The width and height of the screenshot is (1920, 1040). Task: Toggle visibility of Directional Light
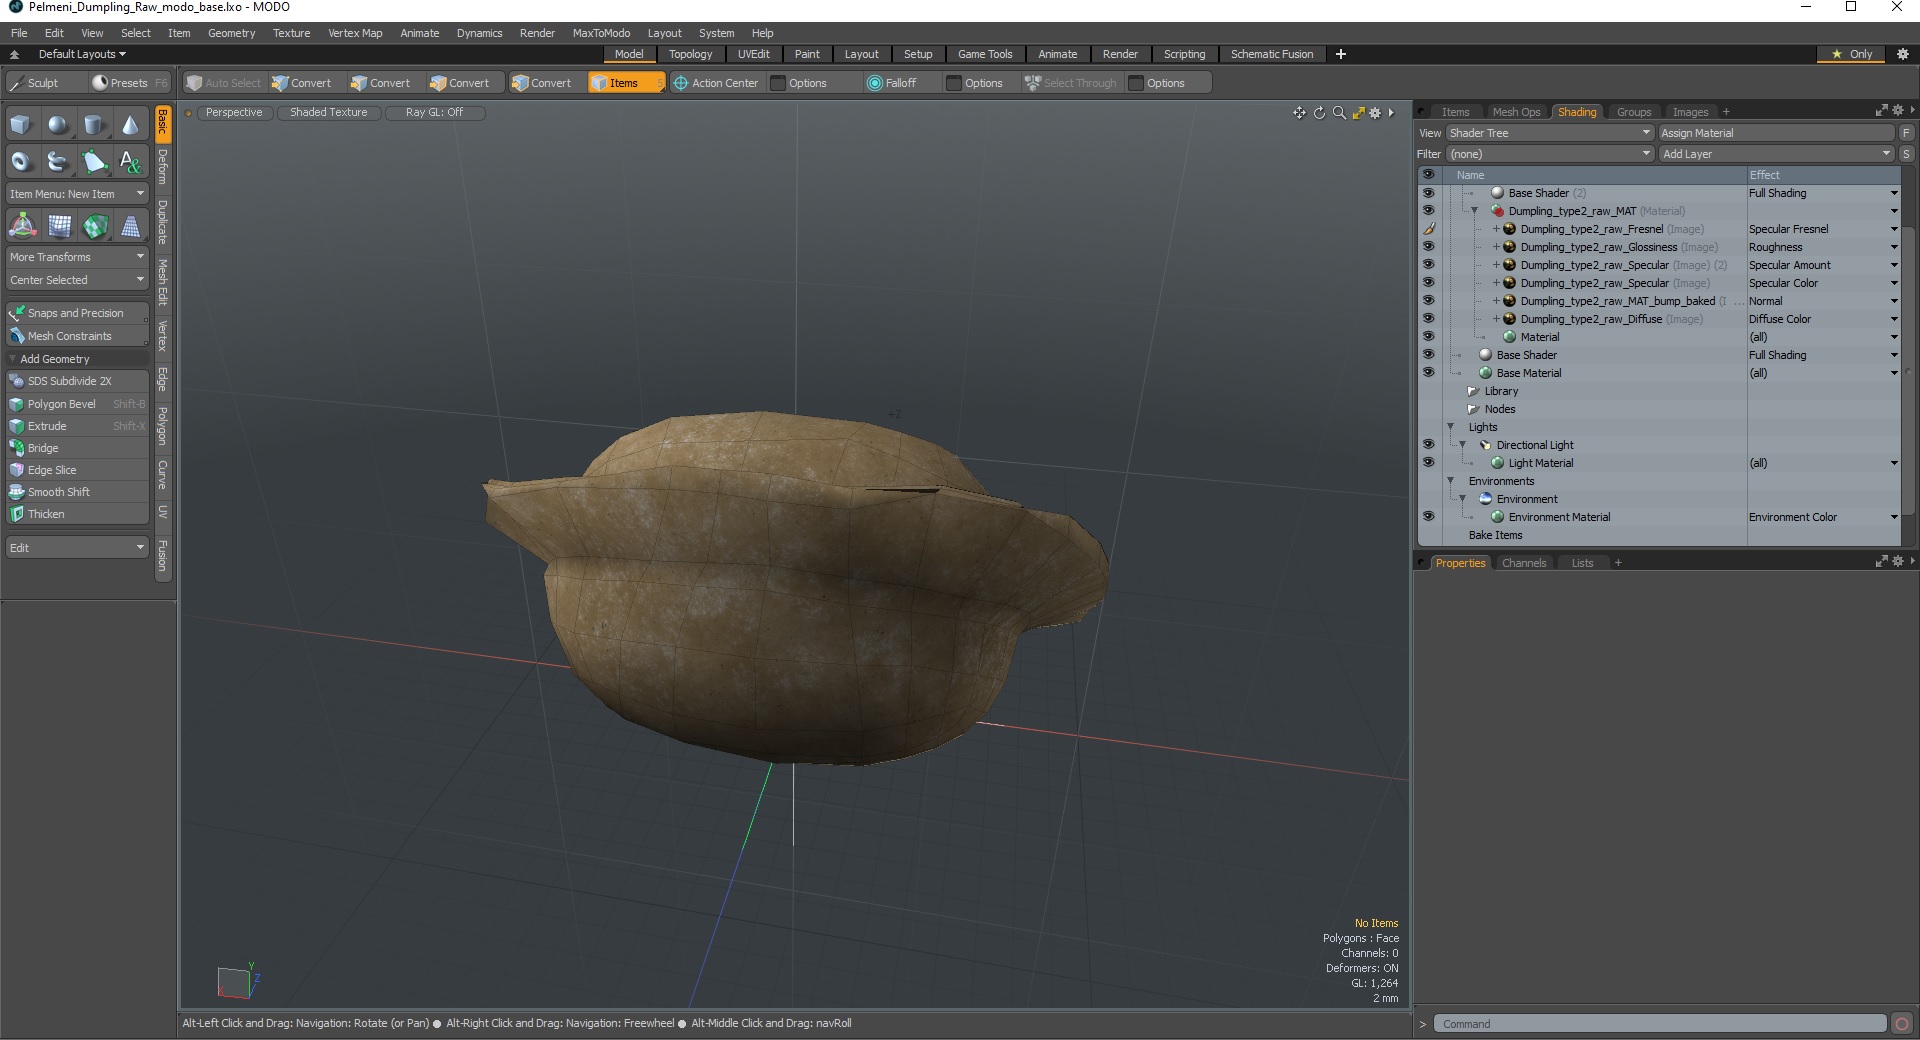[1428, 445]
